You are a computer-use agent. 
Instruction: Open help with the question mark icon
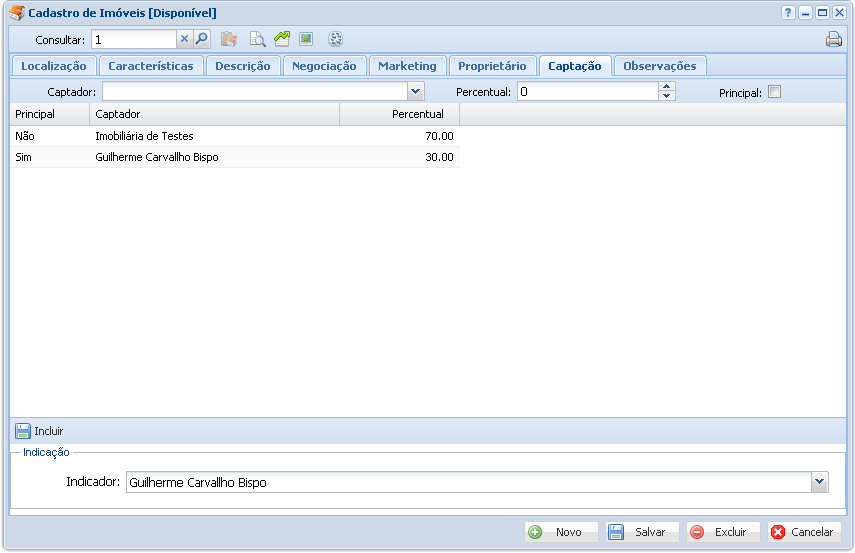[x=788, y=13]
